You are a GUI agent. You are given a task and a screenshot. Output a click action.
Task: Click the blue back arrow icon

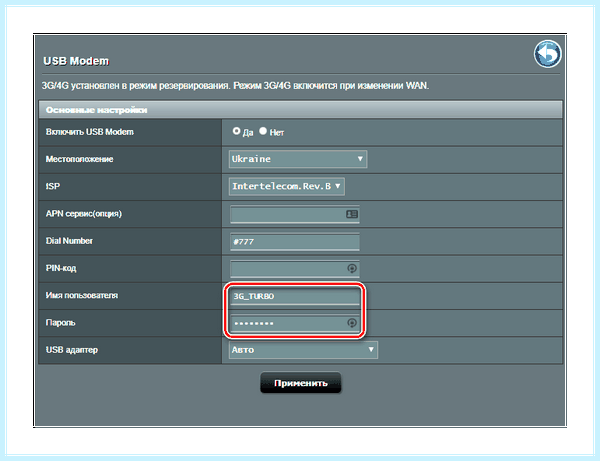click(548, 54)
